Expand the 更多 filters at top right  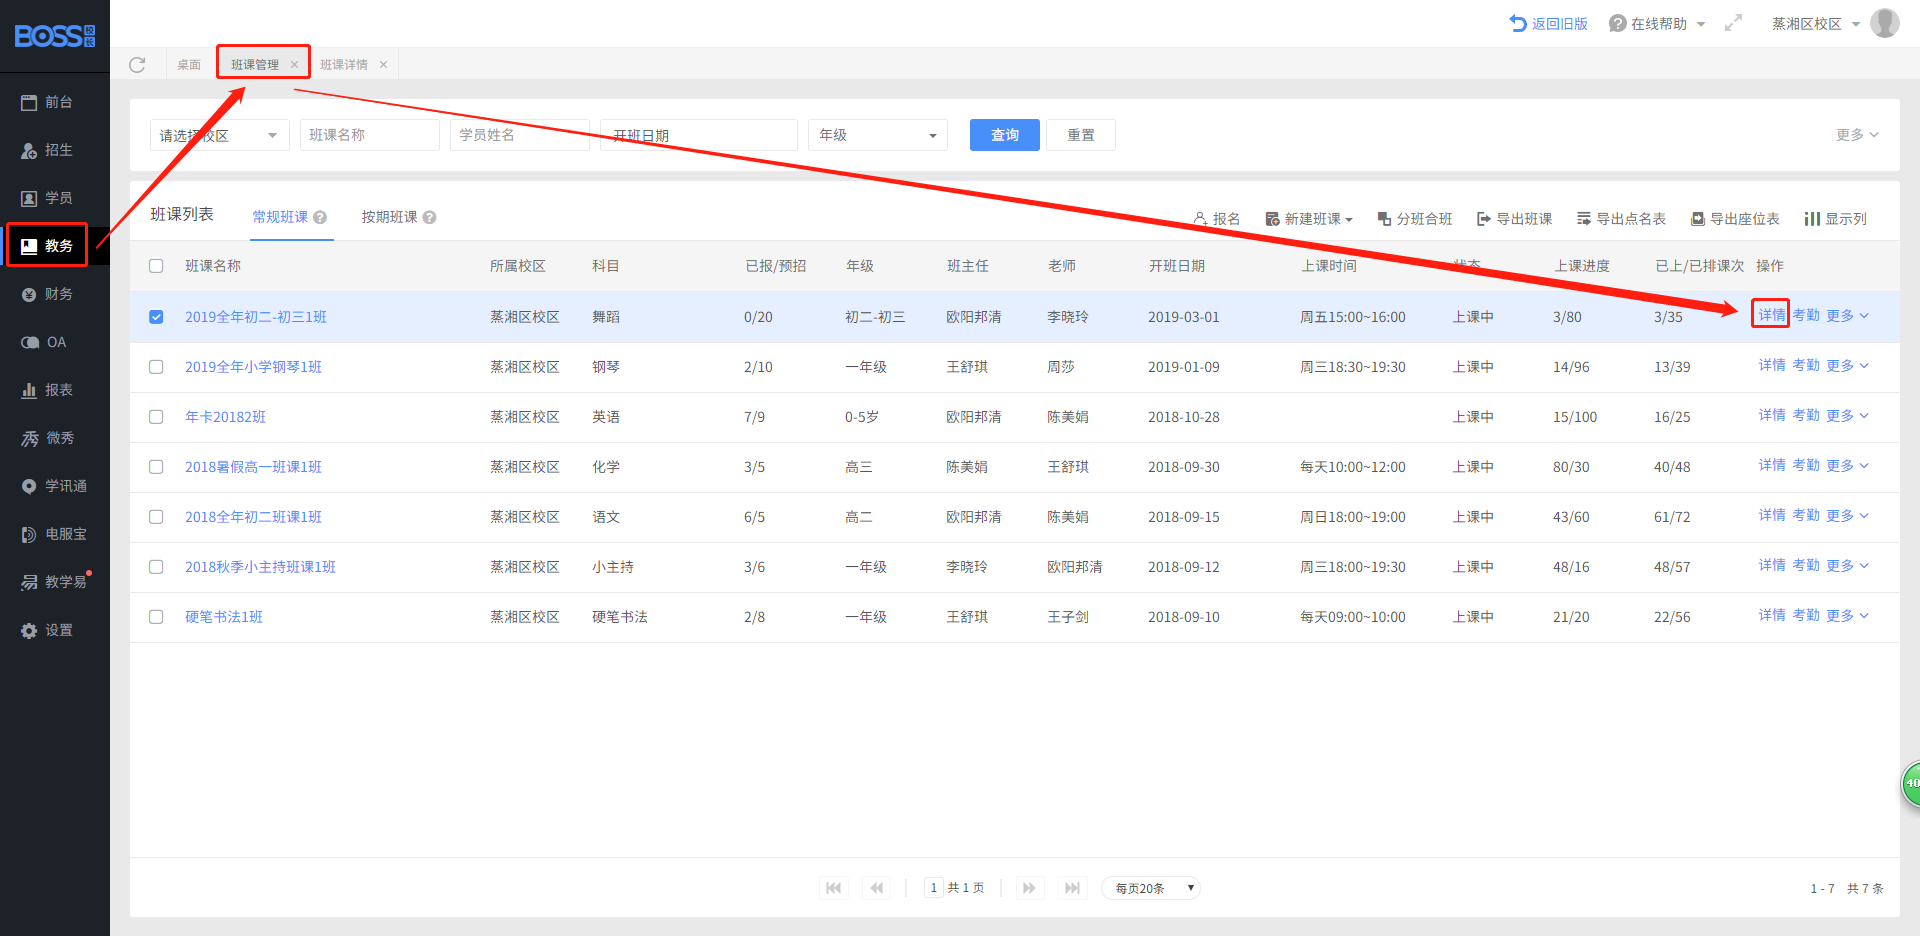[1857, 135]
